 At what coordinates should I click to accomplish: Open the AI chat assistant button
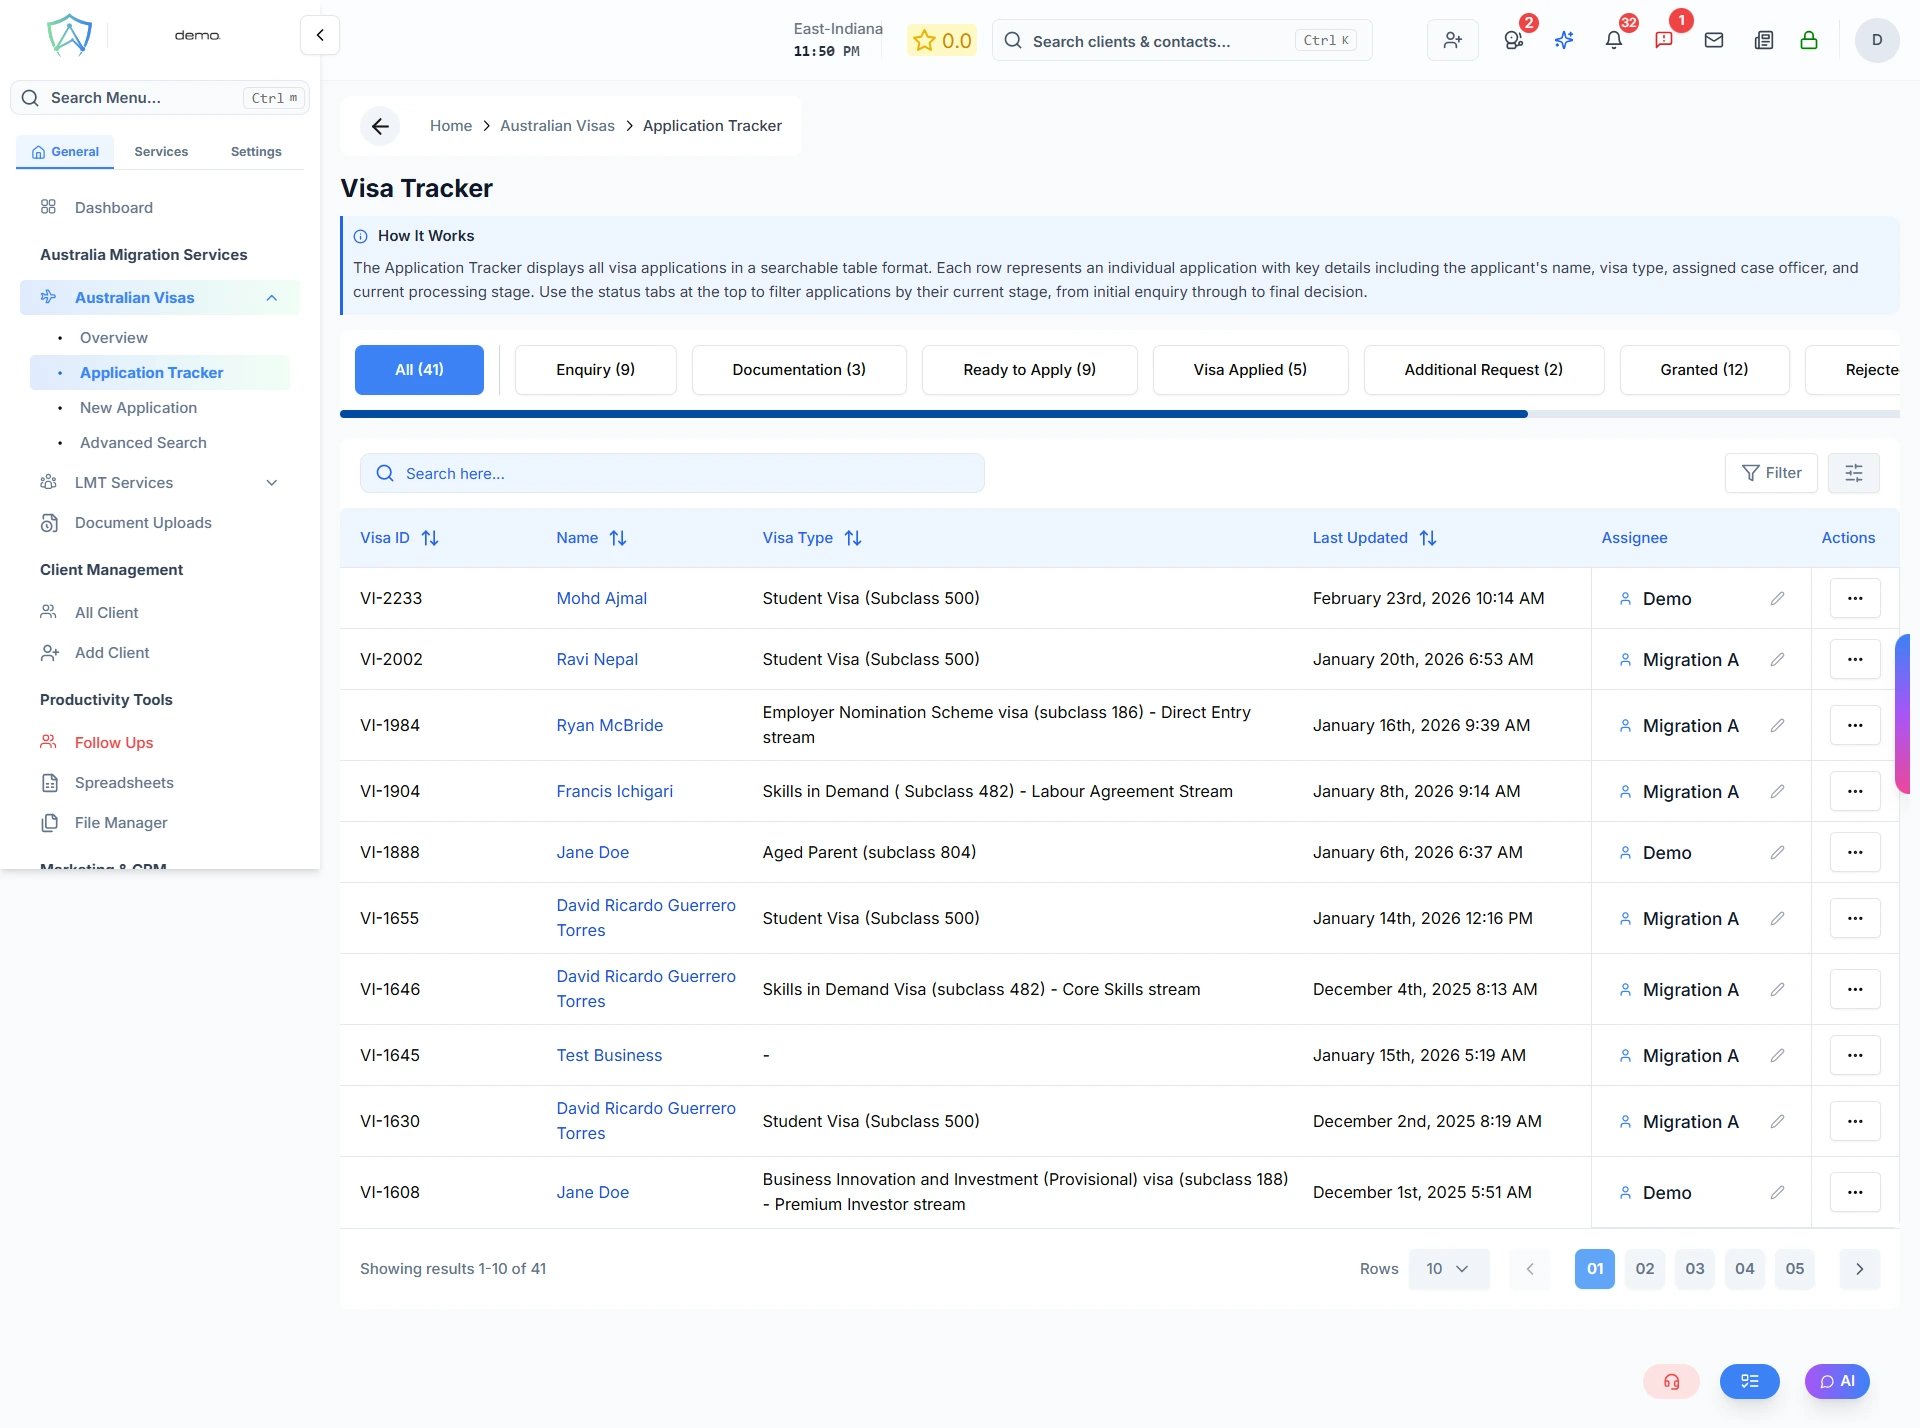[x=1837, y=1381]
